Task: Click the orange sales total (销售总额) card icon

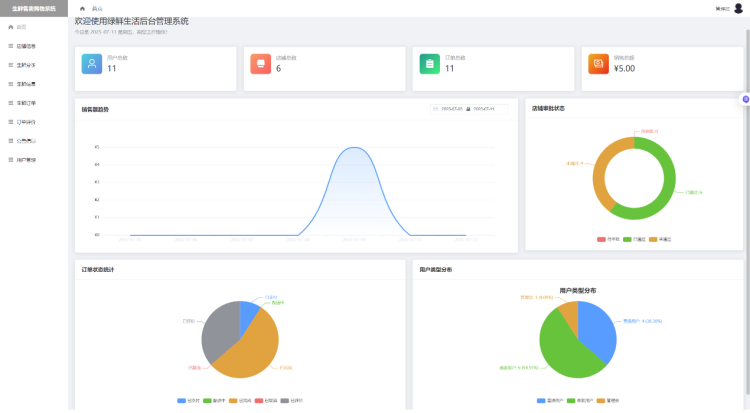Action: (x=599, y=64)
